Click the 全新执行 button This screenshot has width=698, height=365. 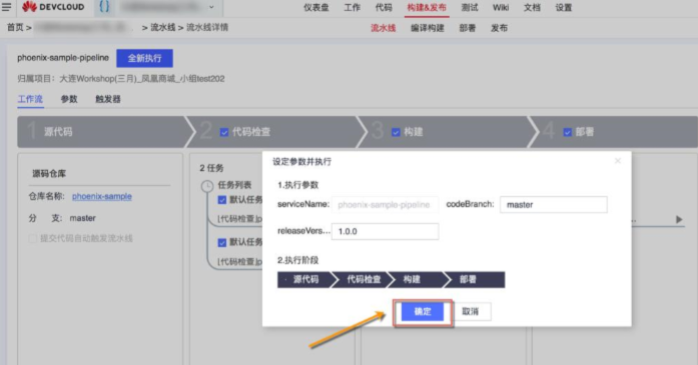[x=145, y=58]
